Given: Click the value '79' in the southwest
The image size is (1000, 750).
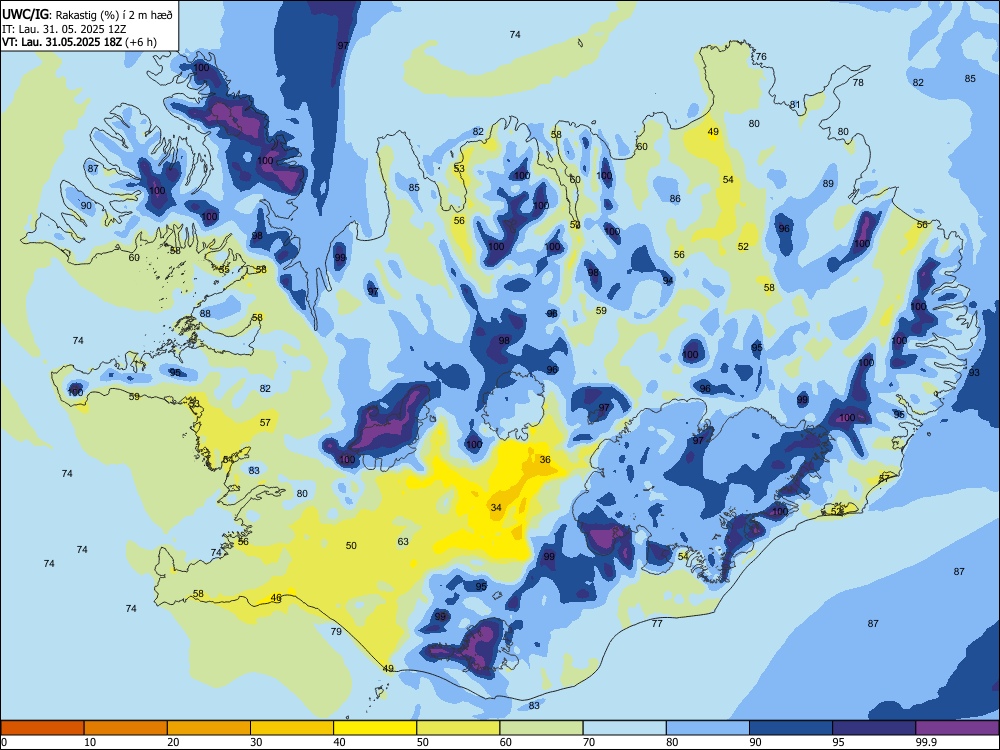Looking at the screenshot, I should tap(336, 631).
